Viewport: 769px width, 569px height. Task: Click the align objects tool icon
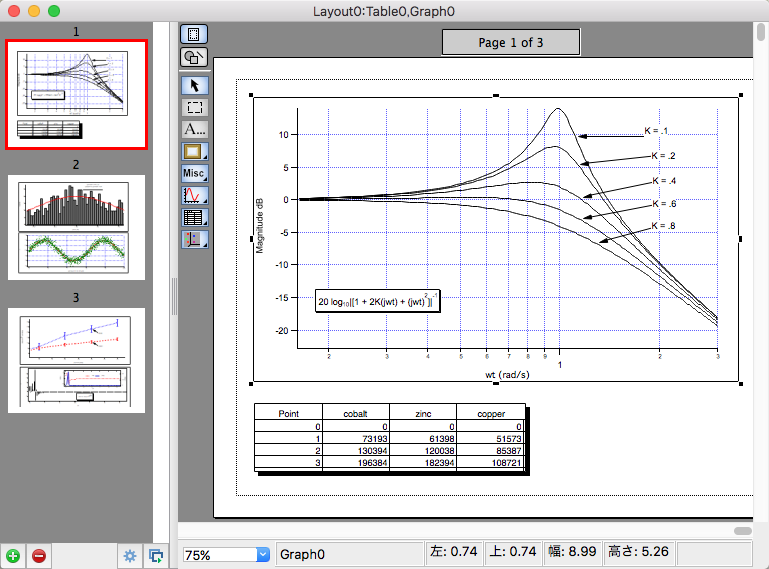(195, 239)
